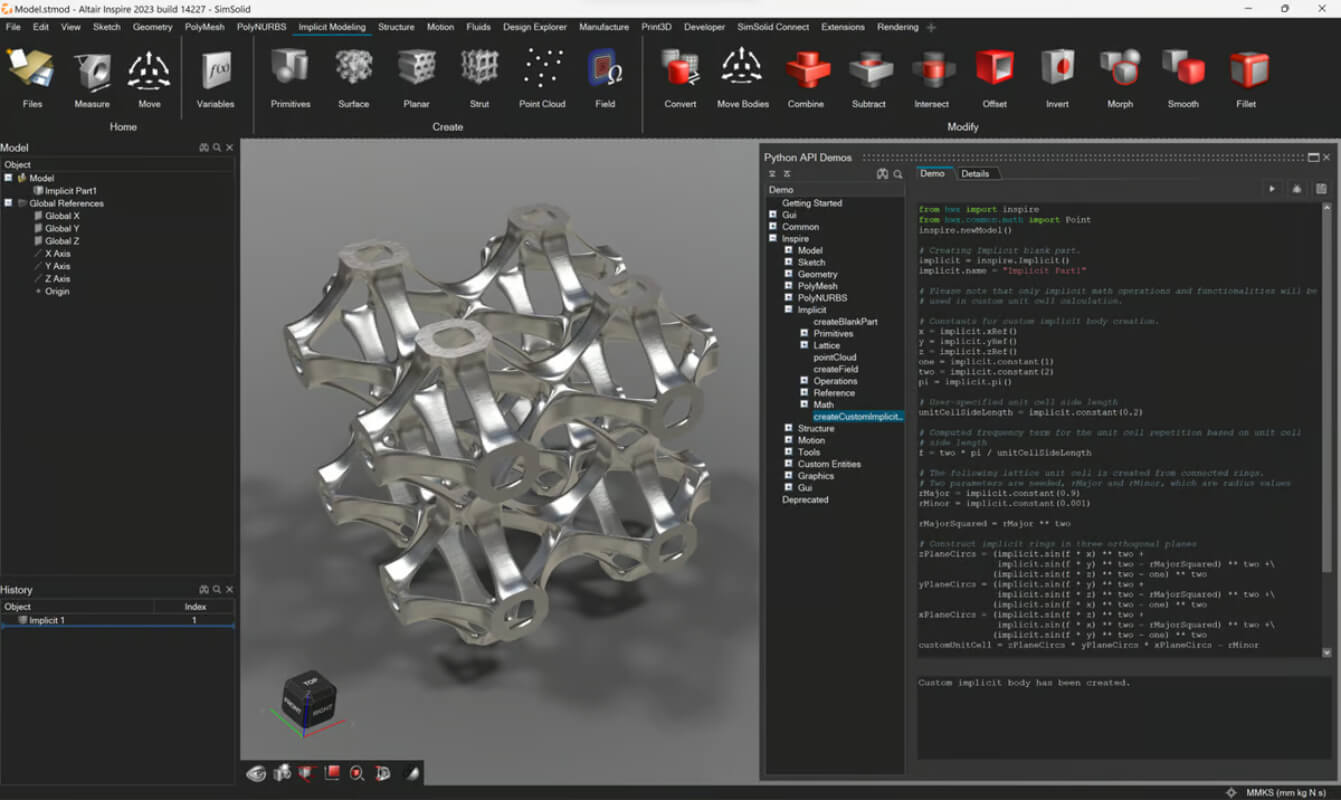Expand the Operations node under Implicit
Viewport: 1341px width, 800px height.
(x=805, y=381)
